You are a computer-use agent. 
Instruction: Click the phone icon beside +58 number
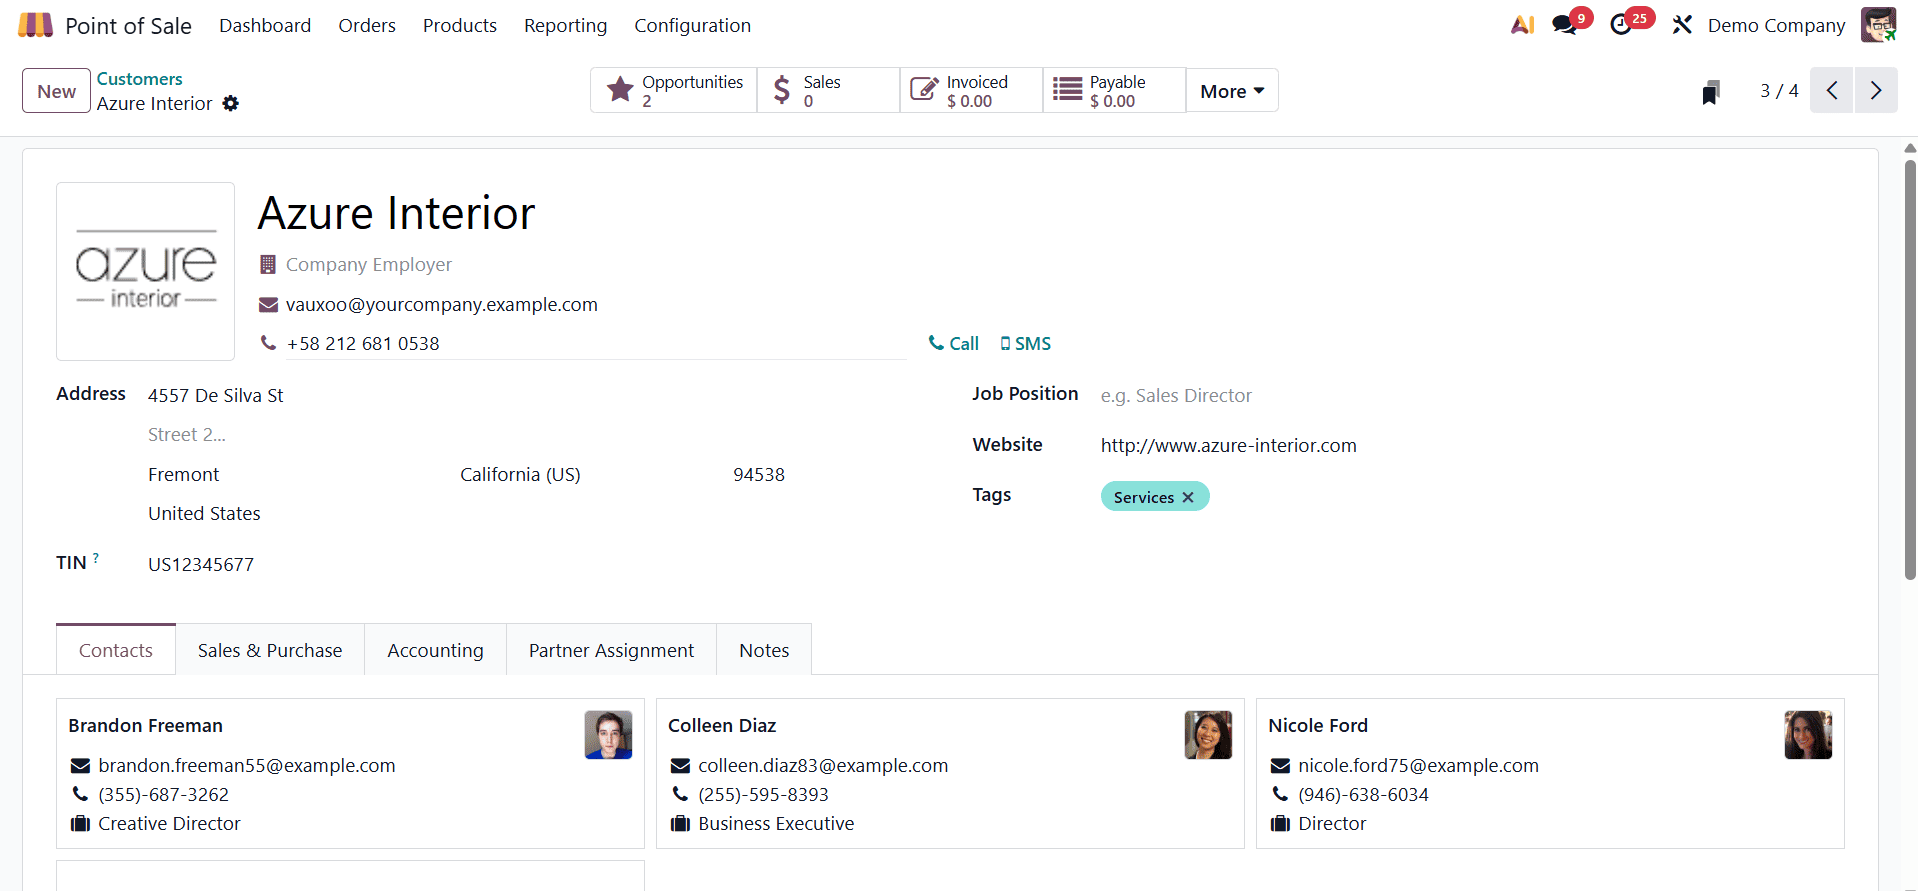268,343
